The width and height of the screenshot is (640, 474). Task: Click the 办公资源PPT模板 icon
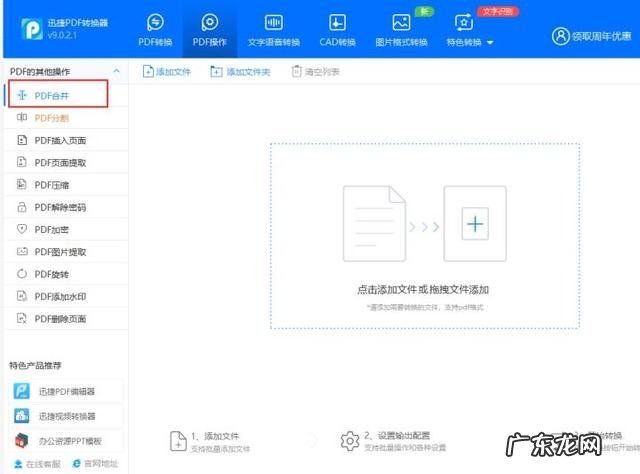pyautogui.click(x=22, y=441)
